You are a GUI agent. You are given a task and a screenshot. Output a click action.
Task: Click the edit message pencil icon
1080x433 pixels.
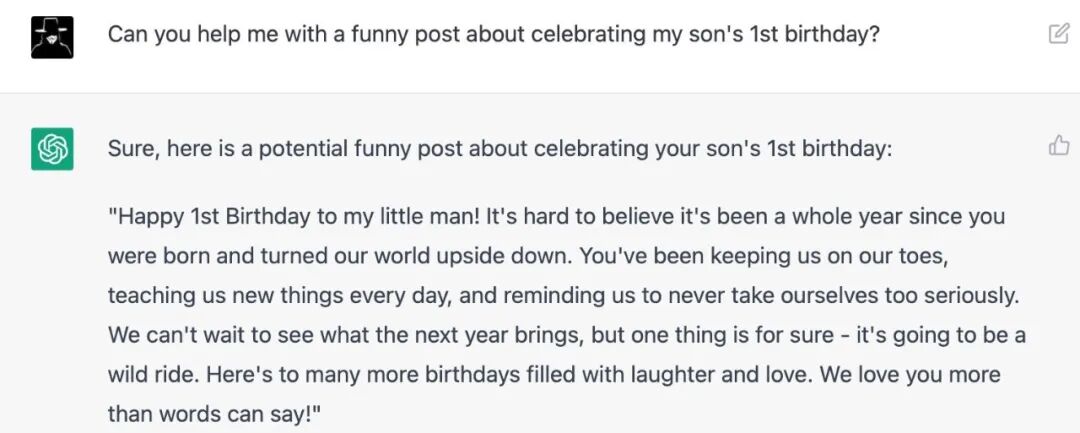point(1058,34)
